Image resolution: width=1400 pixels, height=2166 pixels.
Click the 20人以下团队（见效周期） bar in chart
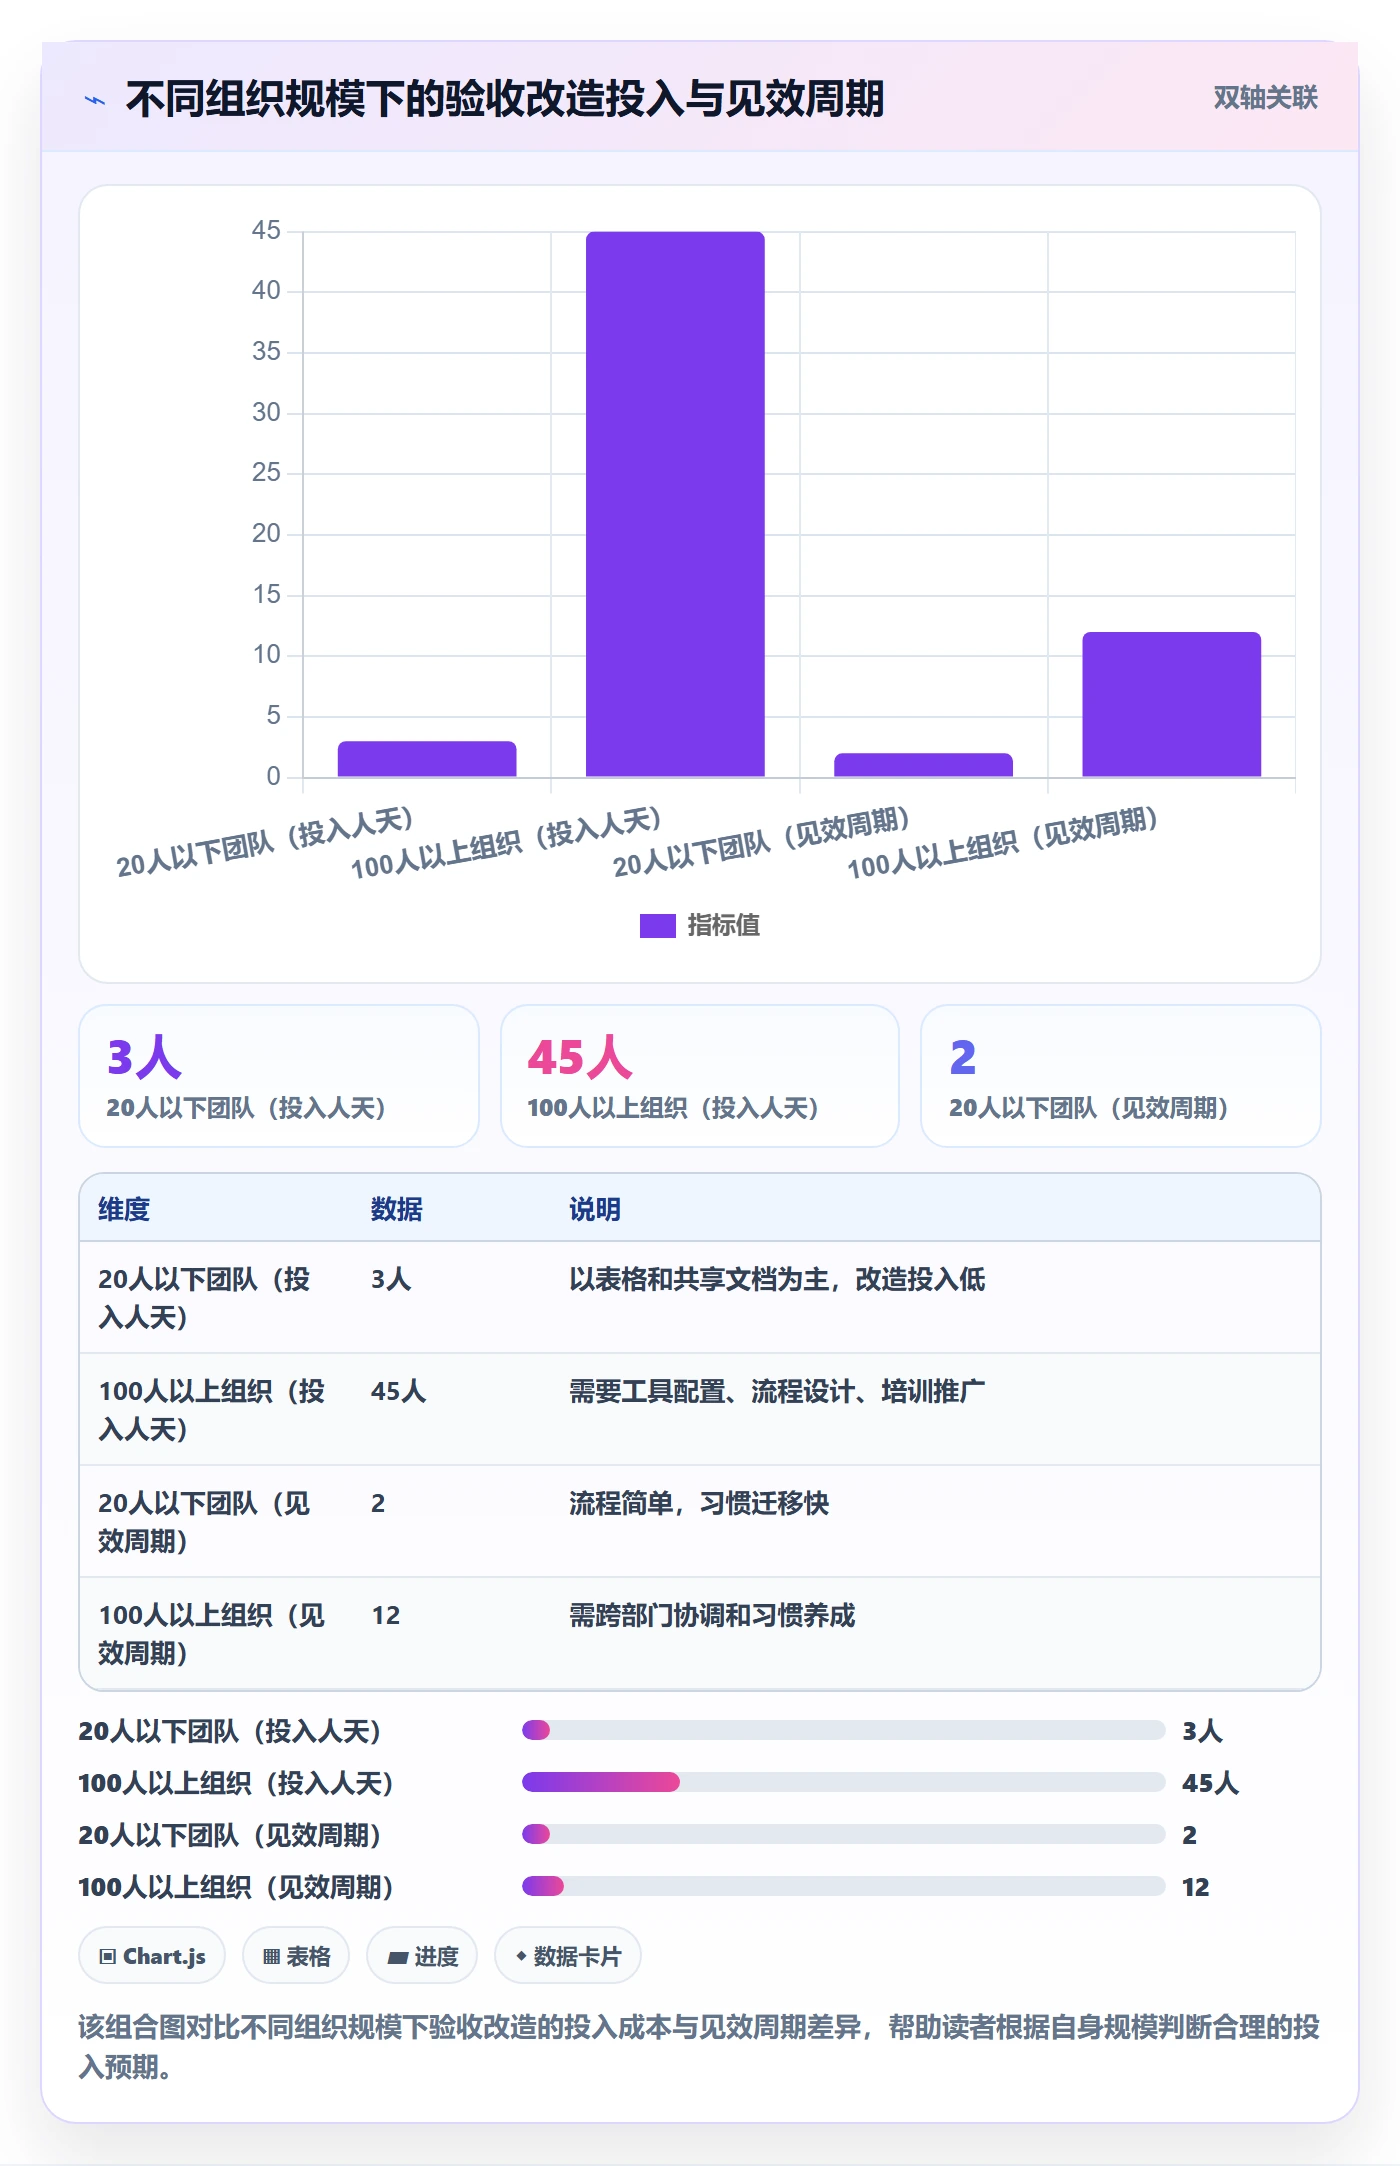923,765
